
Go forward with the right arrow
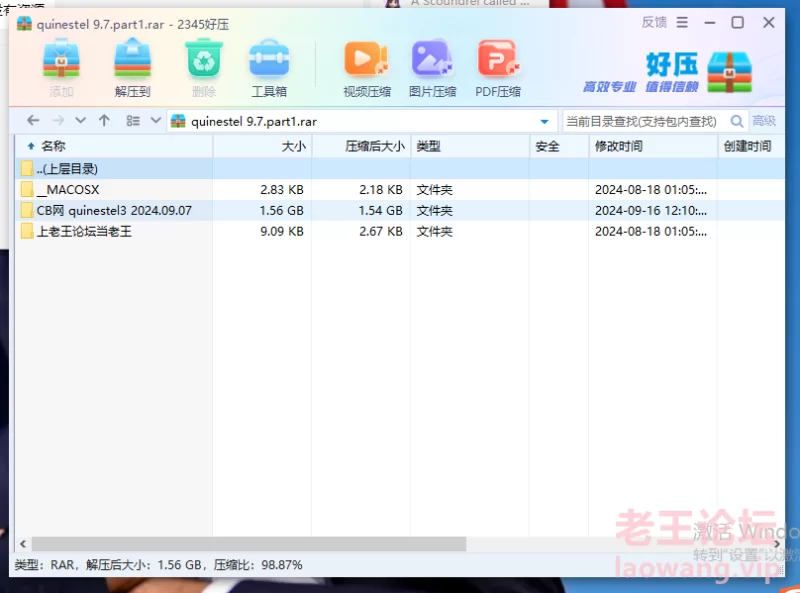pyautogui.click(x=58, y=120)
